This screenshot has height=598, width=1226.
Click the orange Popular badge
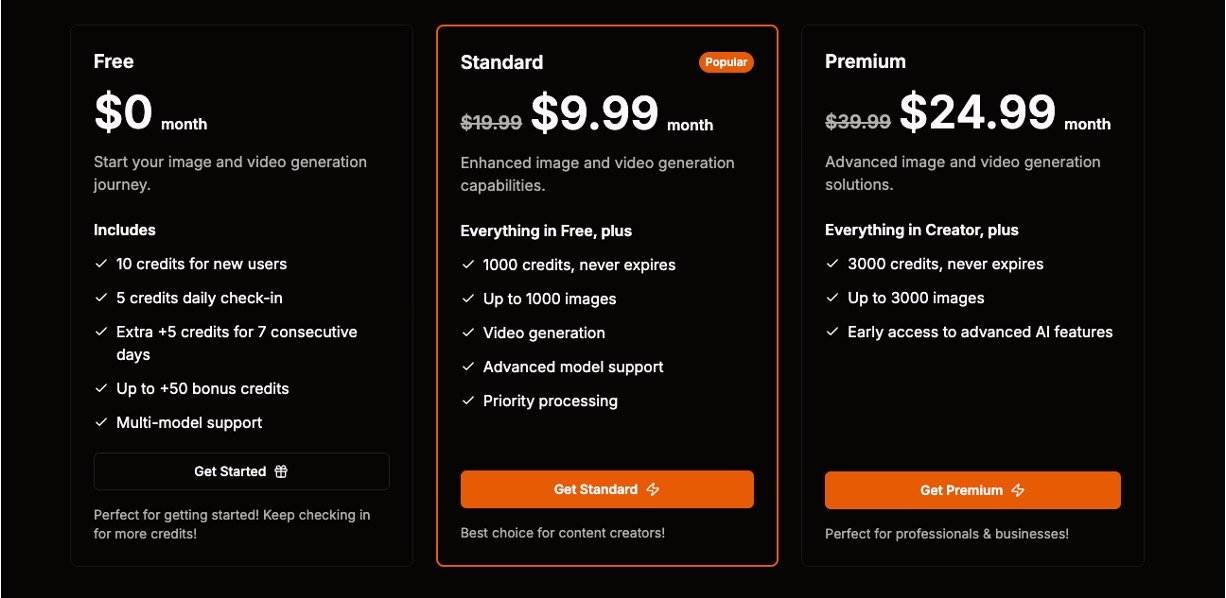pos(726,62)
